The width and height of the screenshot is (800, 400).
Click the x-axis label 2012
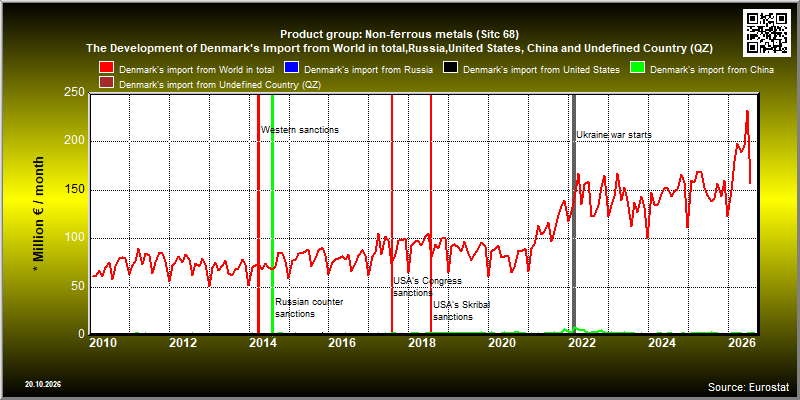183,342
